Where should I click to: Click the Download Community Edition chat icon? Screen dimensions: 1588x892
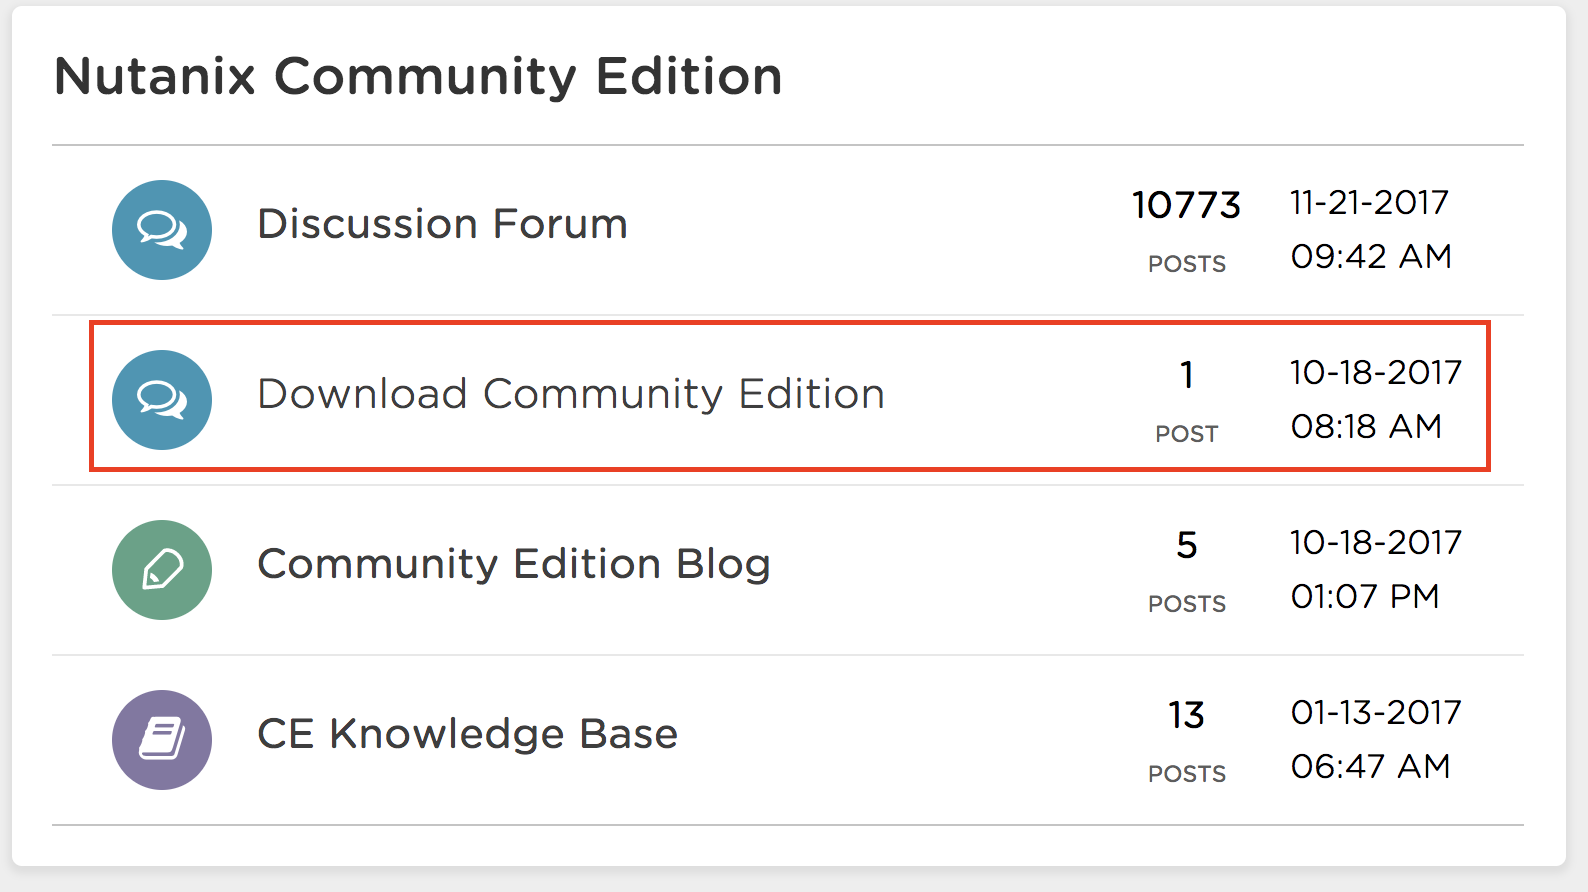[162, 400]
